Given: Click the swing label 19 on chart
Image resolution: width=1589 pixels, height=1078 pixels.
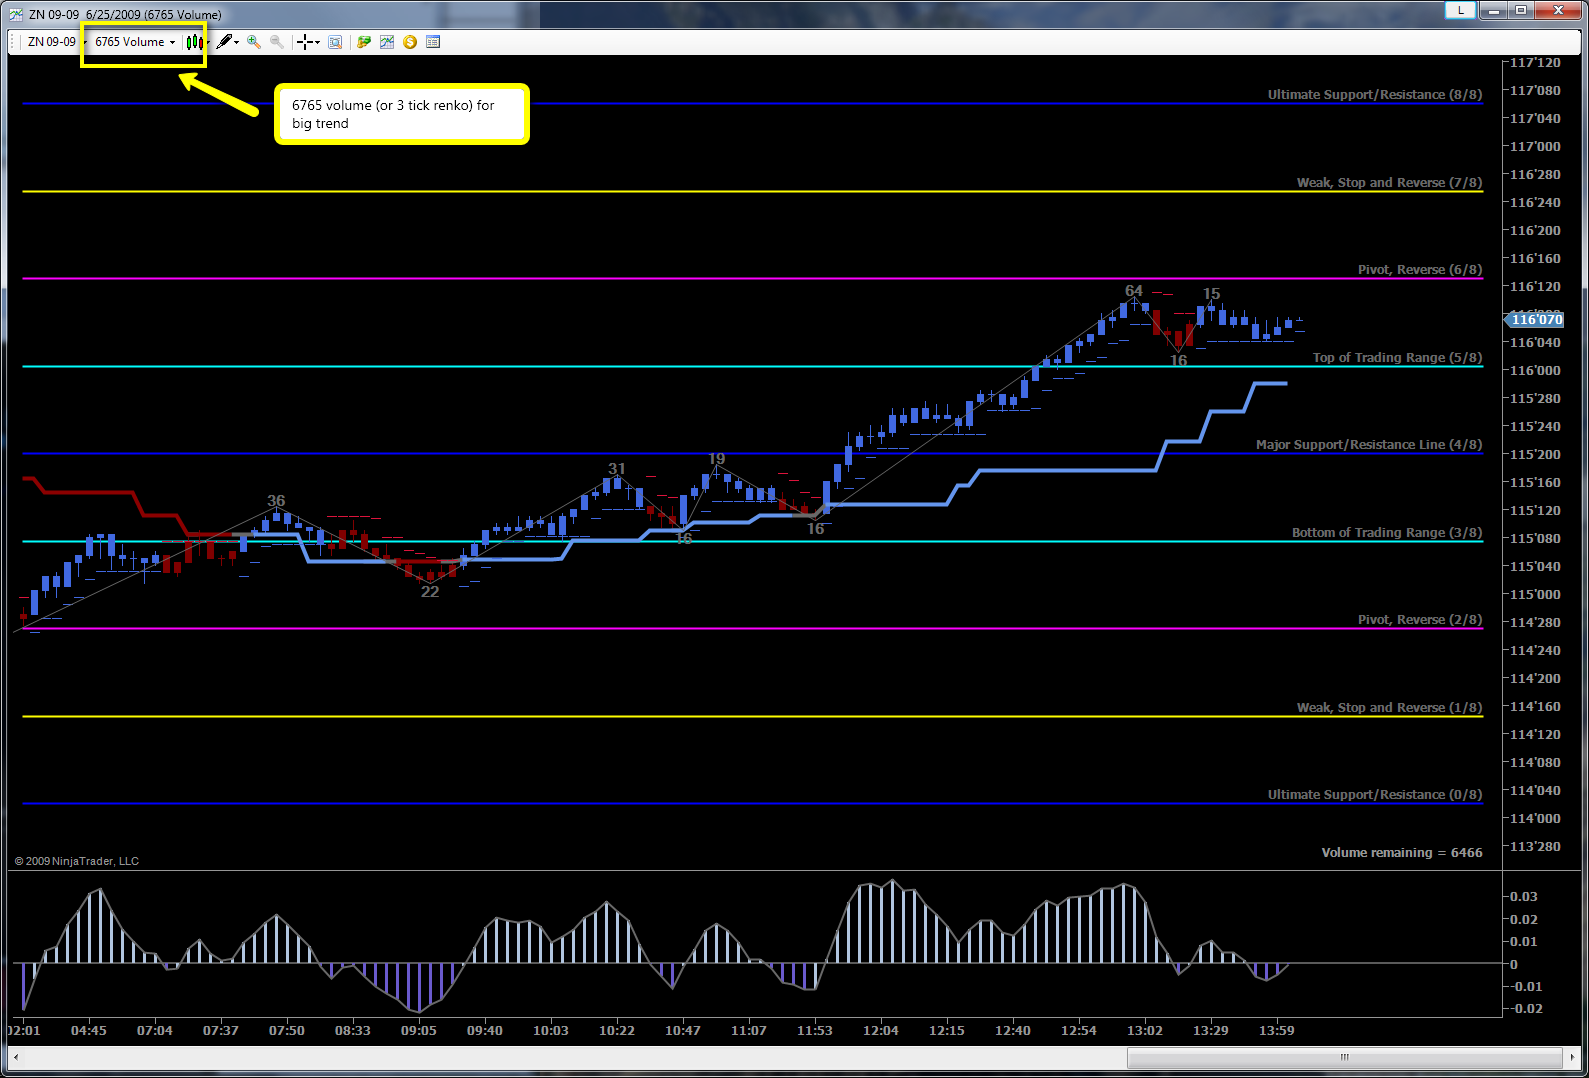Looking at the screenshot, I should coord(717,459).
